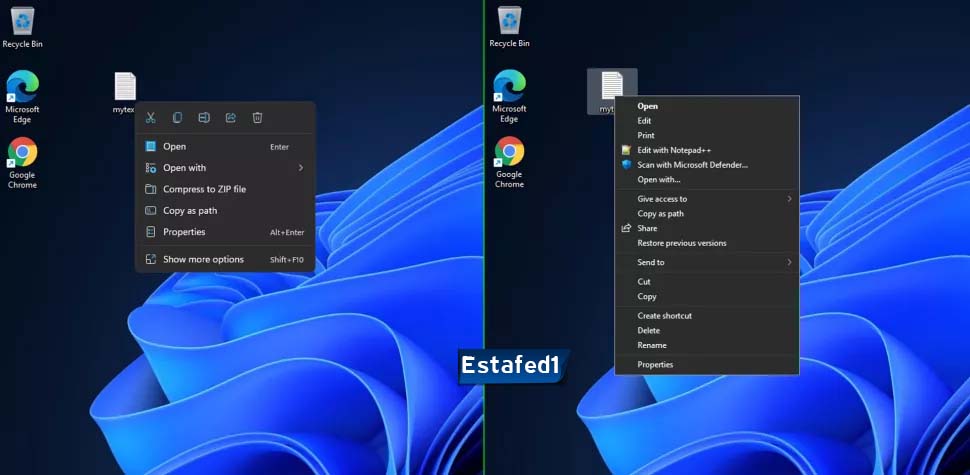Click the Cut scissors icon in left menu
The image size is (970, 475).
coord(150,118)
